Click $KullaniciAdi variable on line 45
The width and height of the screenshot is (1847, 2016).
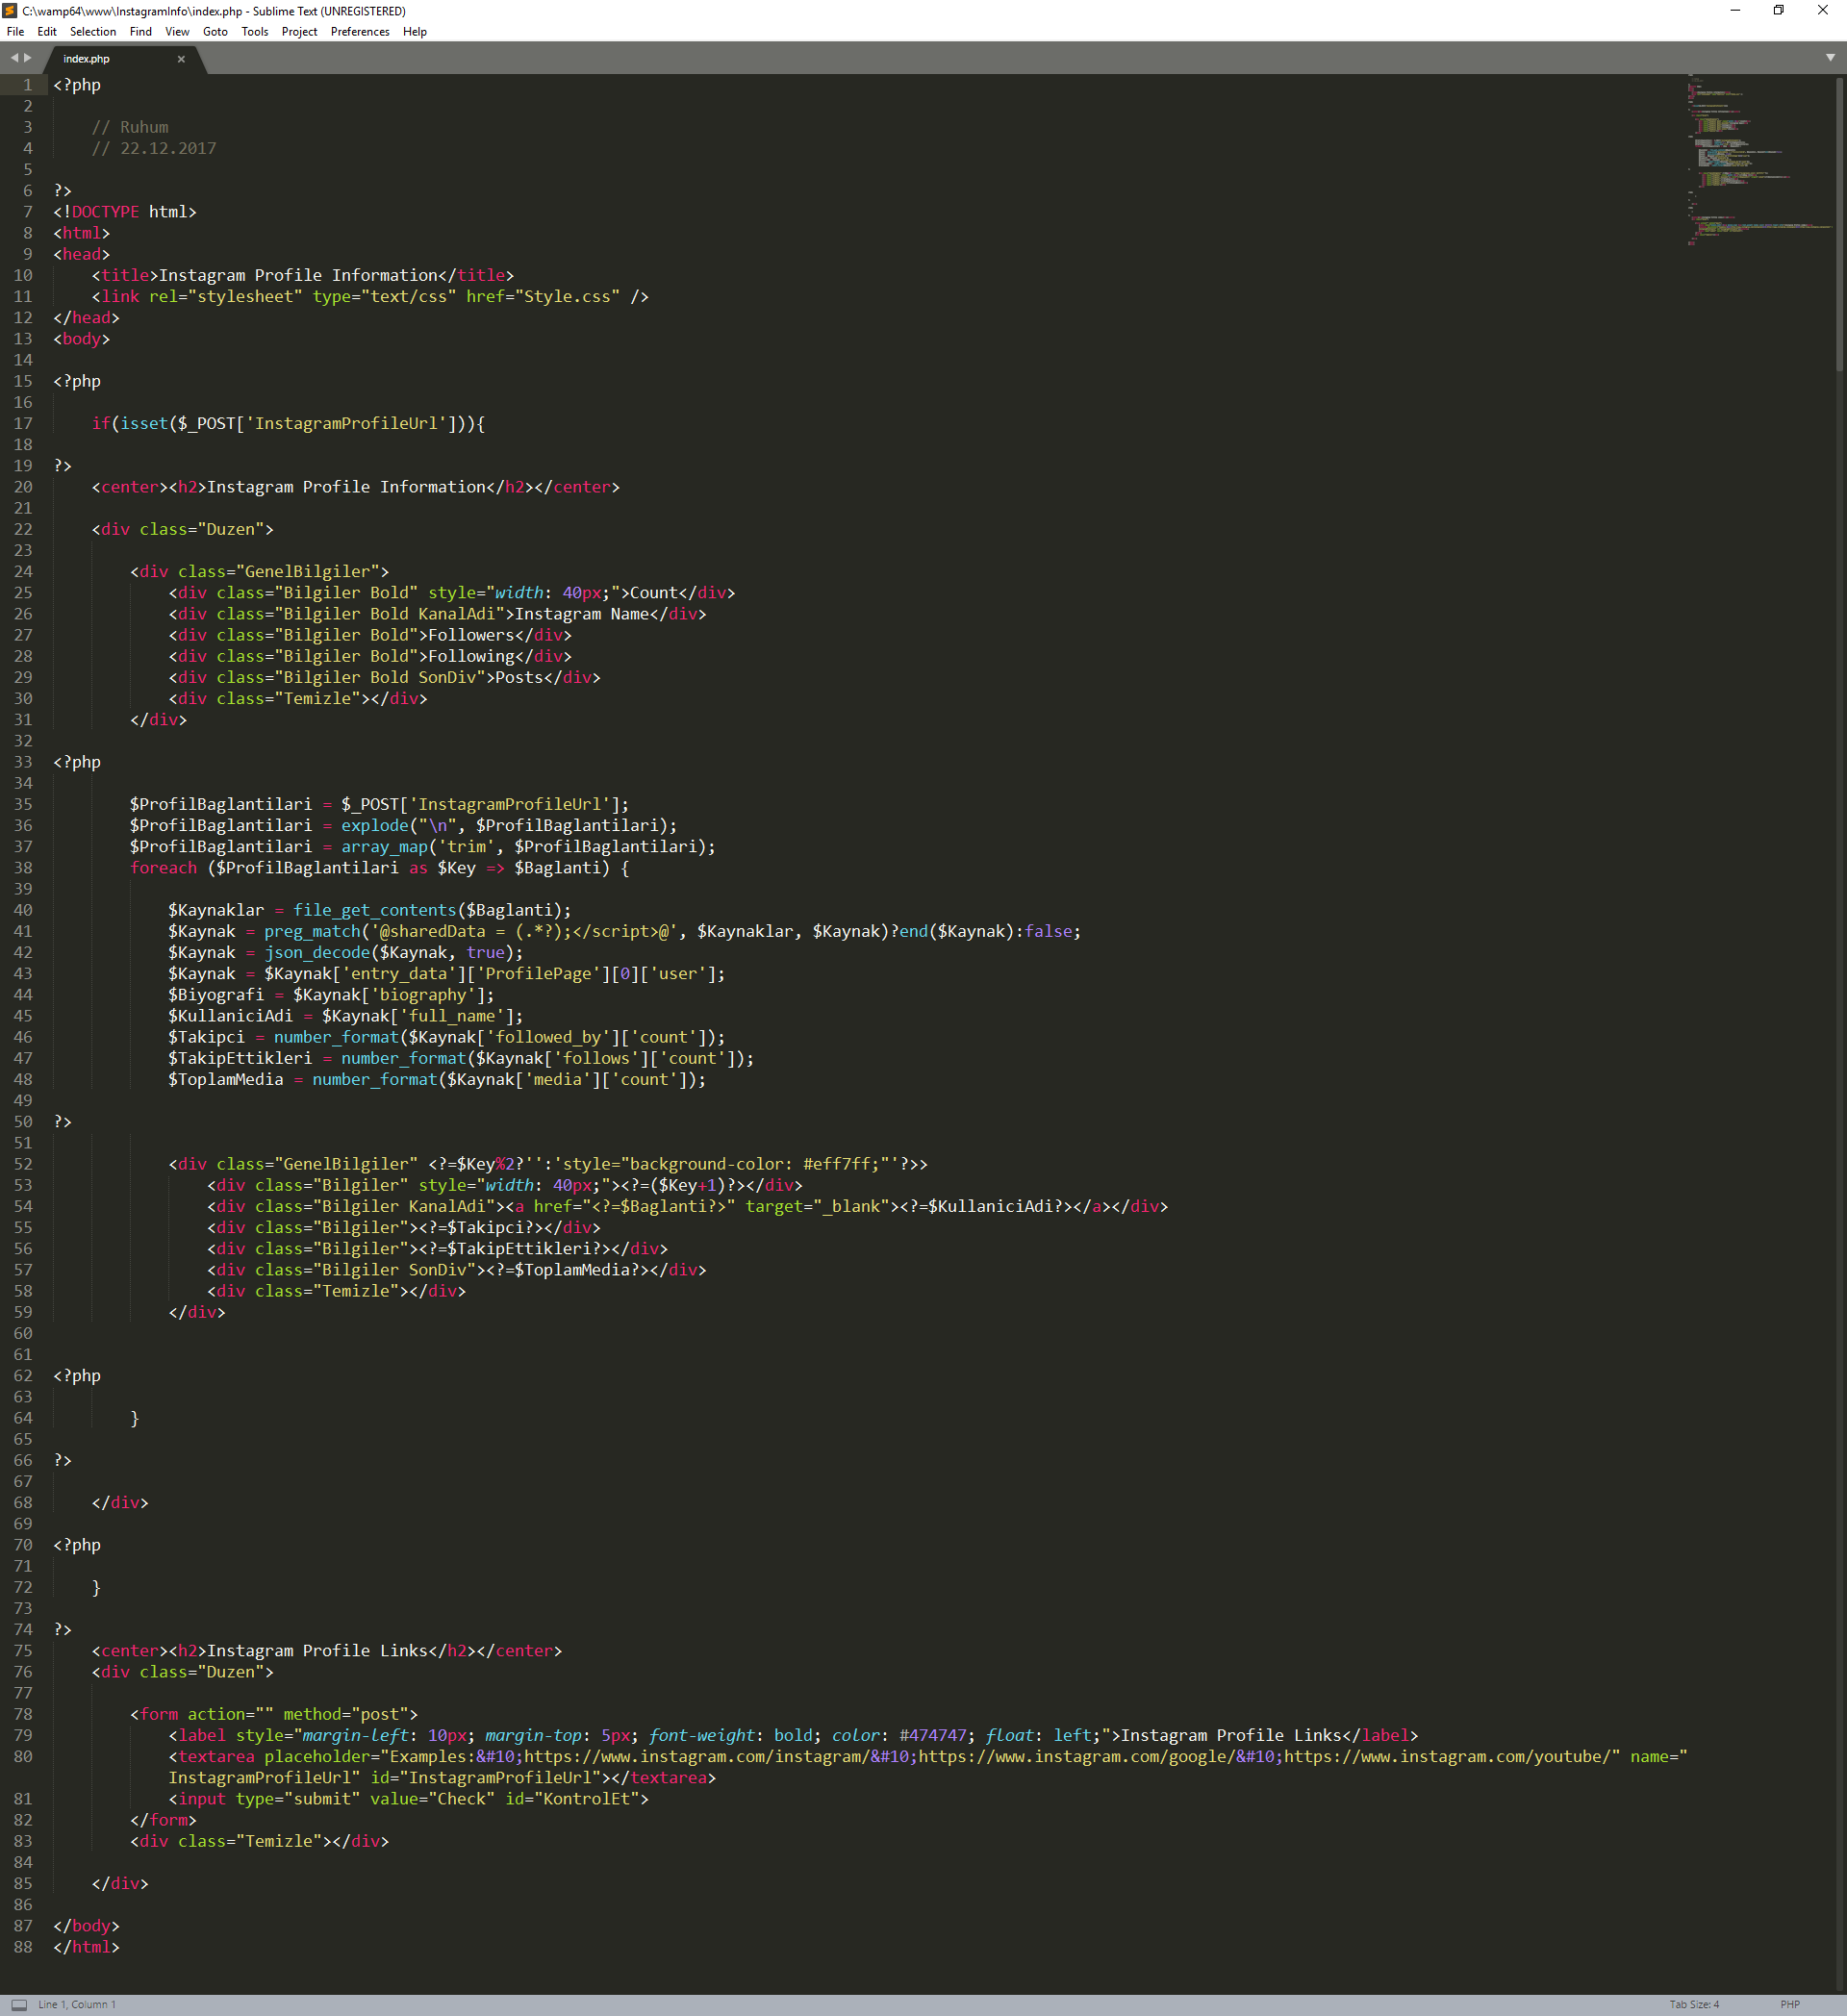(230, 1016)
